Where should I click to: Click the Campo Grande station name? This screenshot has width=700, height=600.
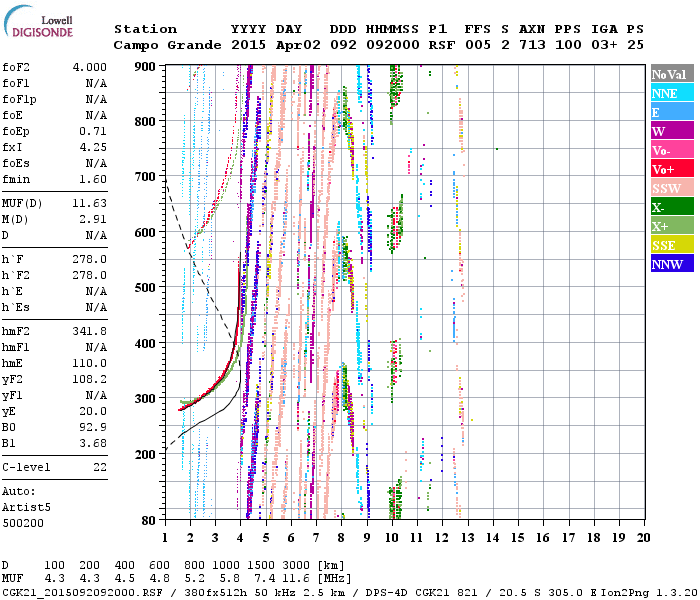point(167,45)
